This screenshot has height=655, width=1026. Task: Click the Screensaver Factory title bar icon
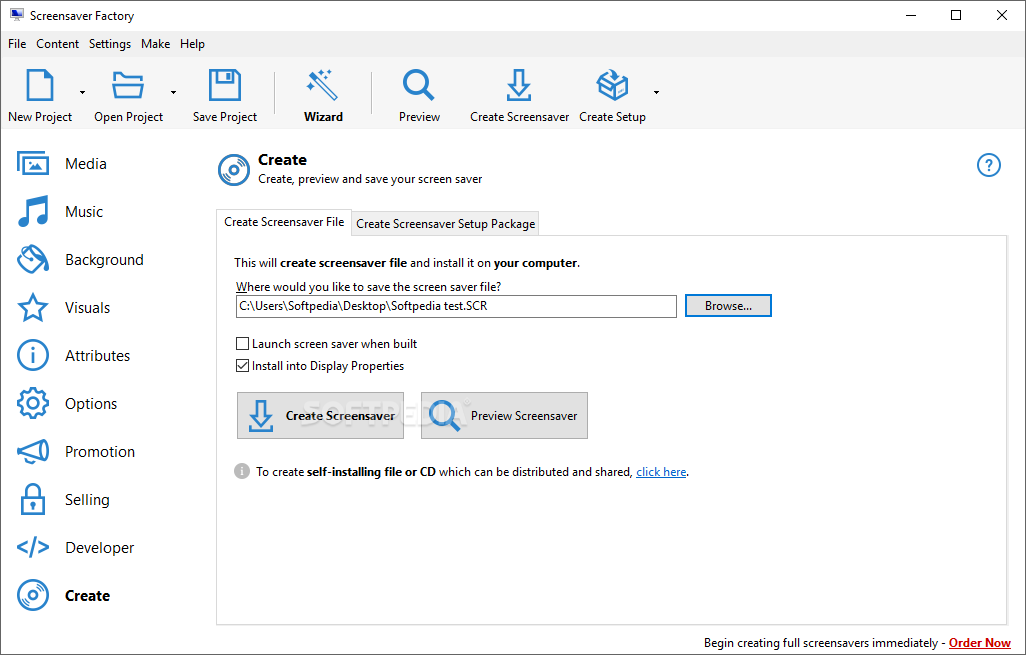pos(16,15)
